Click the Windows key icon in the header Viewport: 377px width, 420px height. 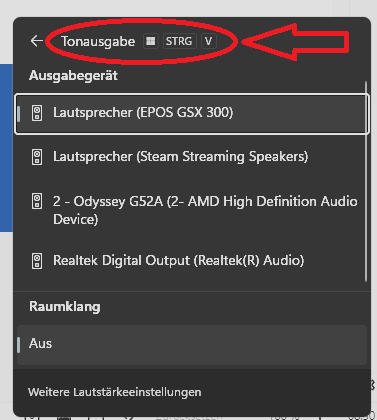click(x=151, y=41)
